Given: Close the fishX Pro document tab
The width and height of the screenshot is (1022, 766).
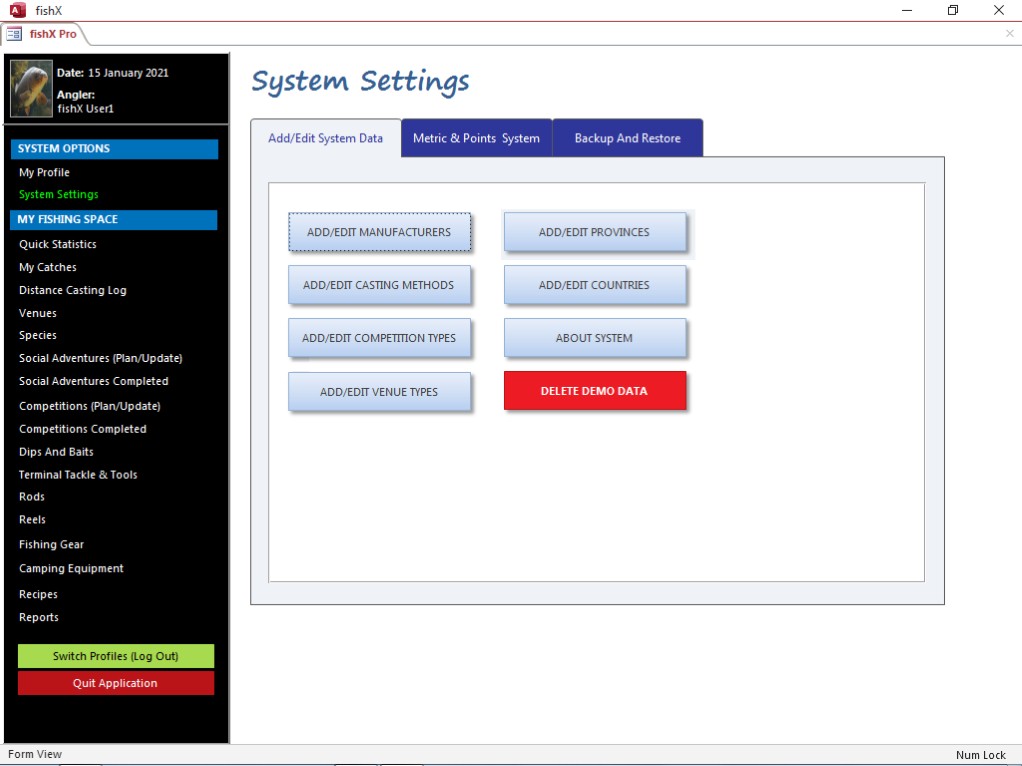Looking at the screenshot, I should pyautogui.click(x=1009, y=34).
